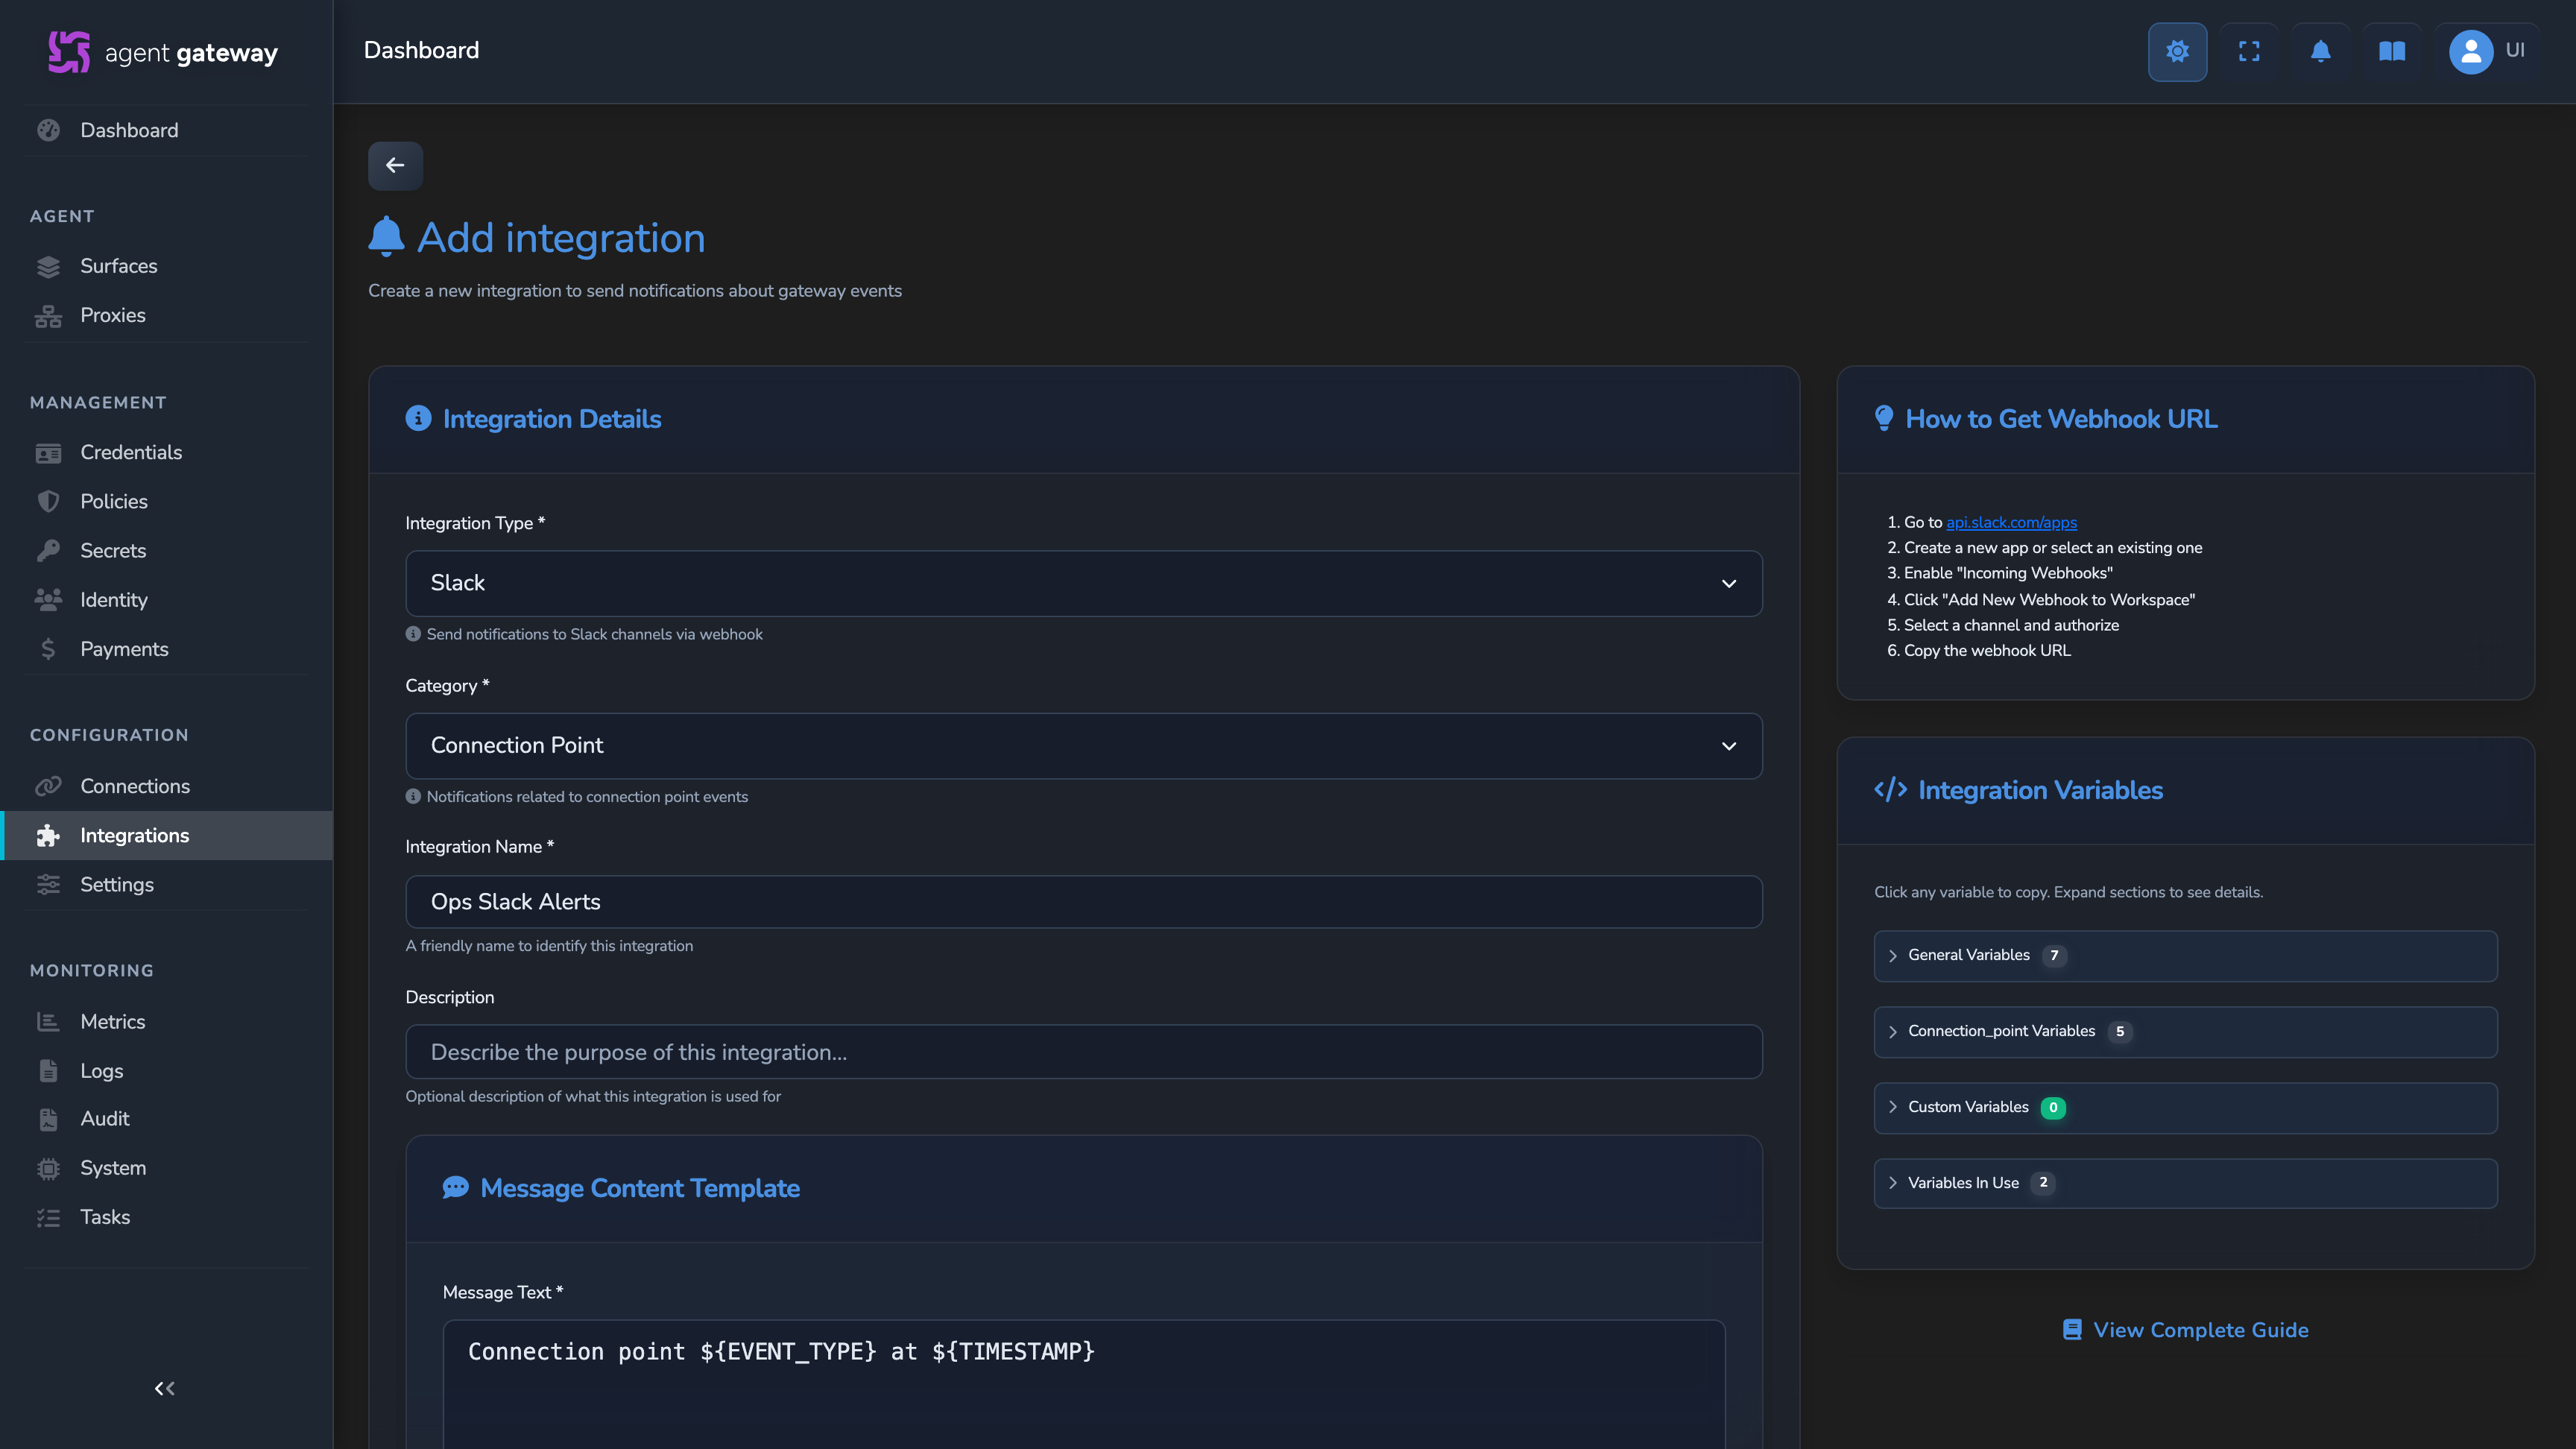The height and width of the screenshot is (1449, 2576).
Task: Click the Surfaces layers icon
Action: pyautogui.click(x=48, y=266)
